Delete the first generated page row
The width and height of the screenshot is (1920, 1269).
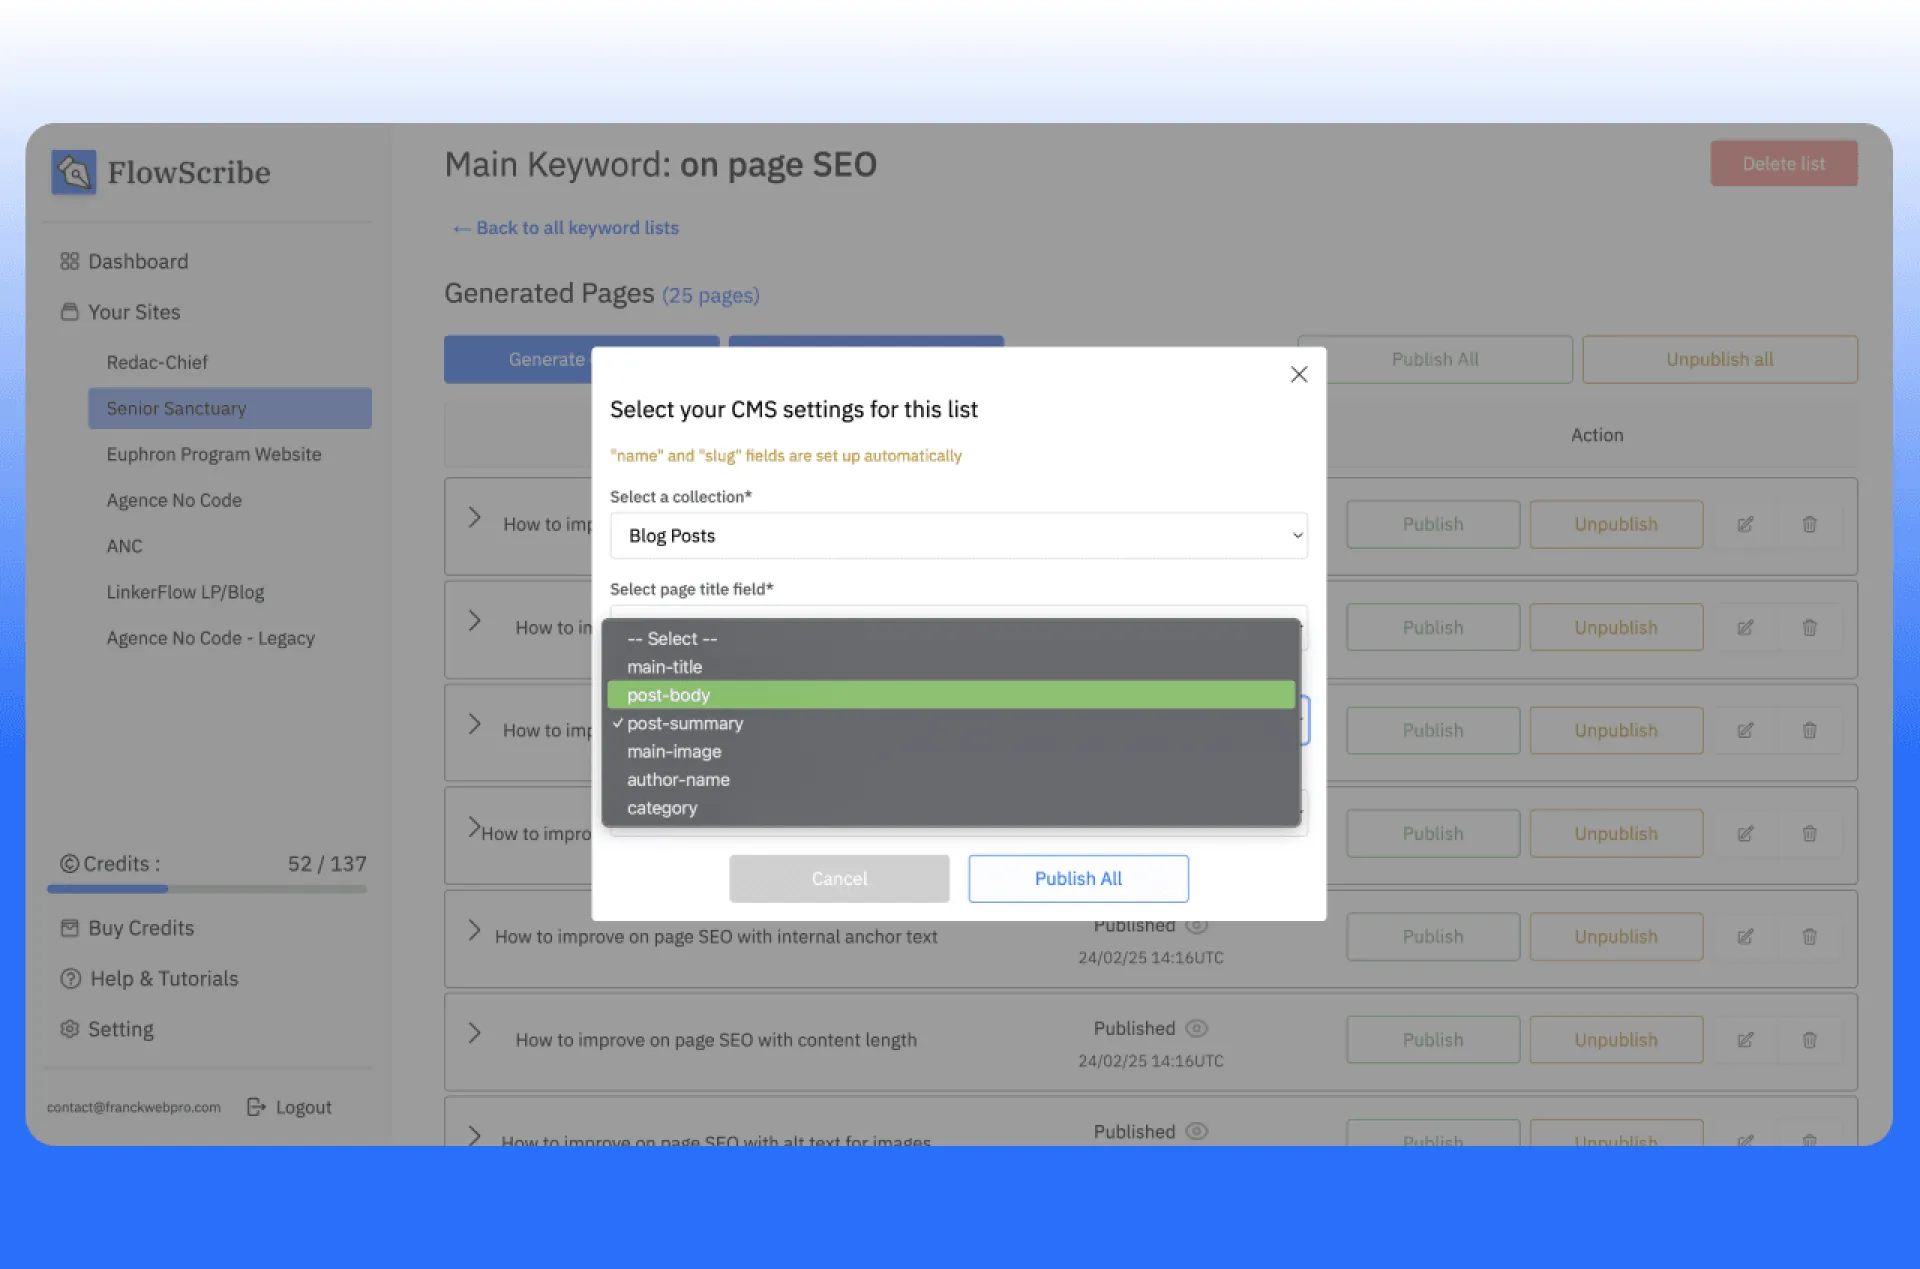coord(1809,524)
